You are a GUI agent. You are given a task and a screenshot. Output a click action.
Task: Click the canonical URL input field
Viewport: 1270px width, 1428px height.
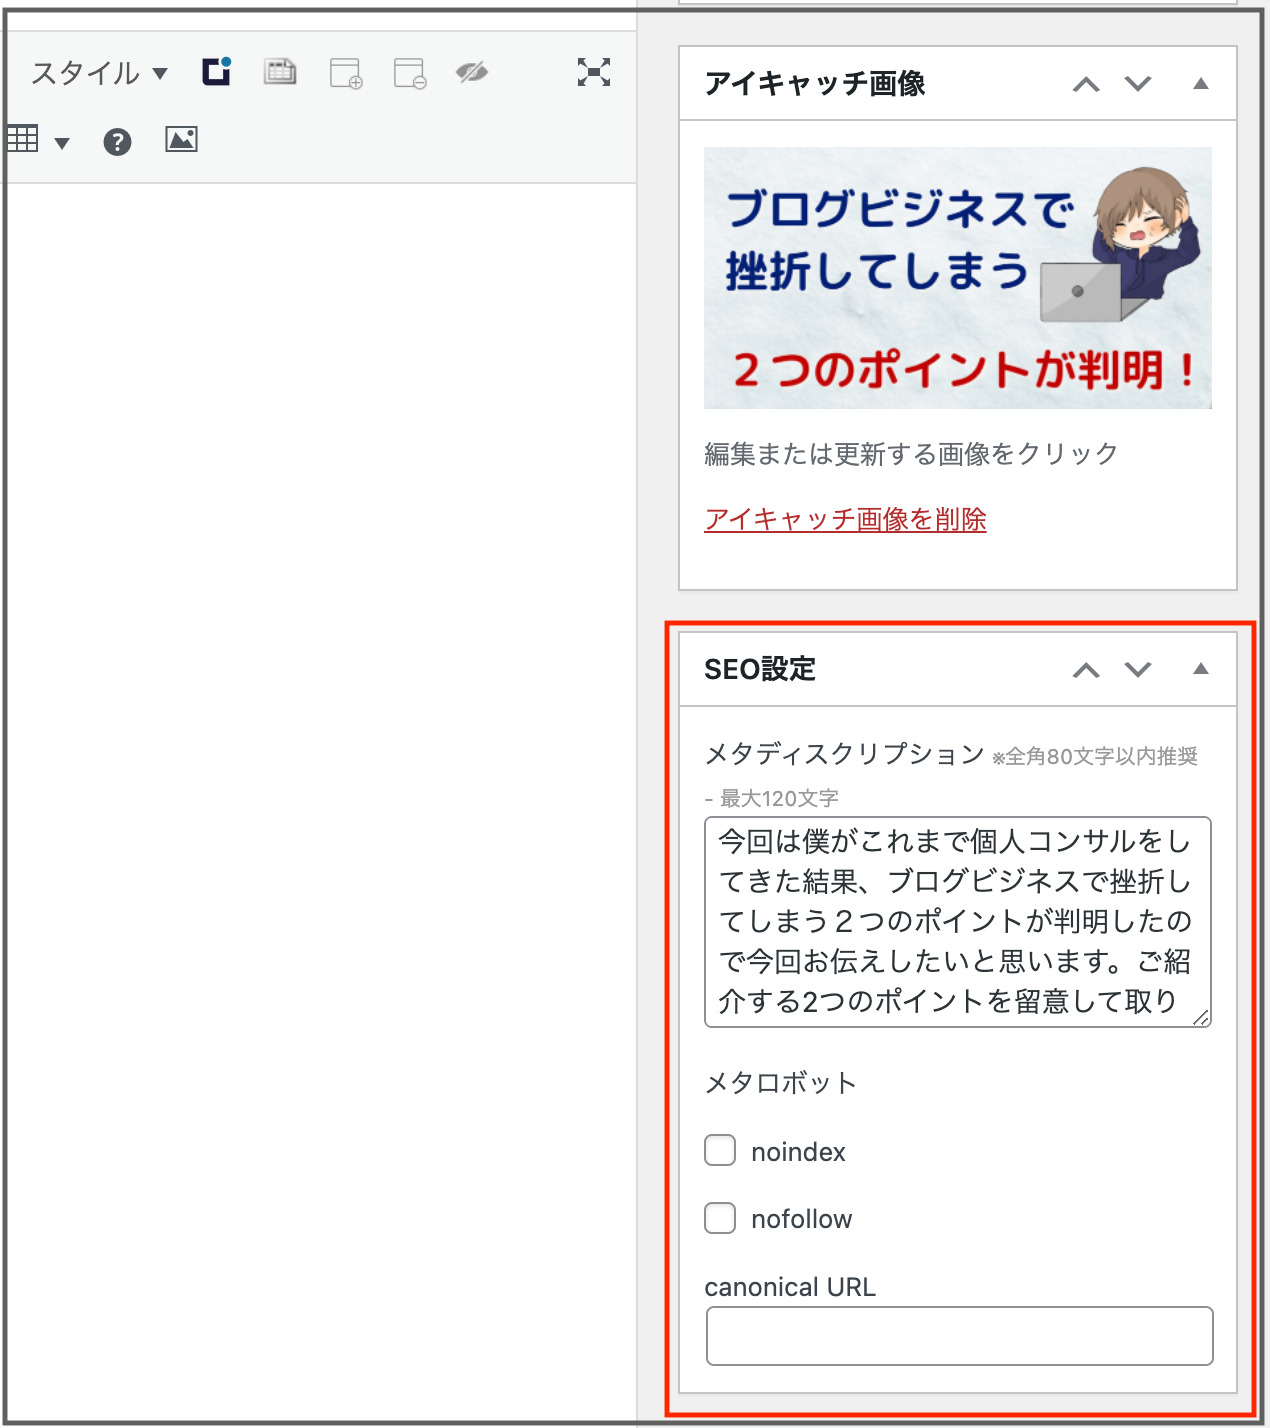[959, 1336]
